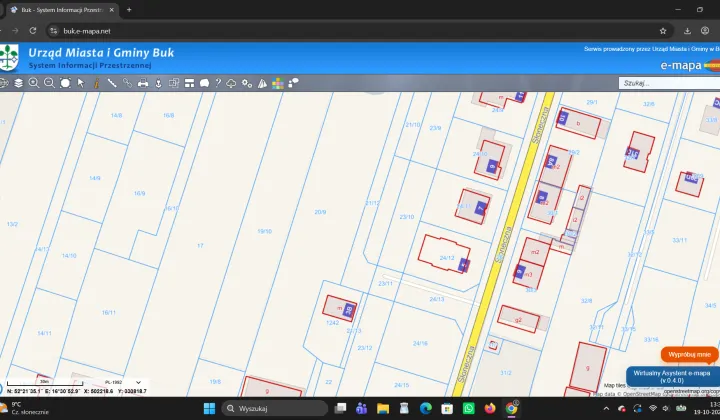
Task: Reload the page with the refresh button
Action: pyautogui.click(x=33, y=31)
